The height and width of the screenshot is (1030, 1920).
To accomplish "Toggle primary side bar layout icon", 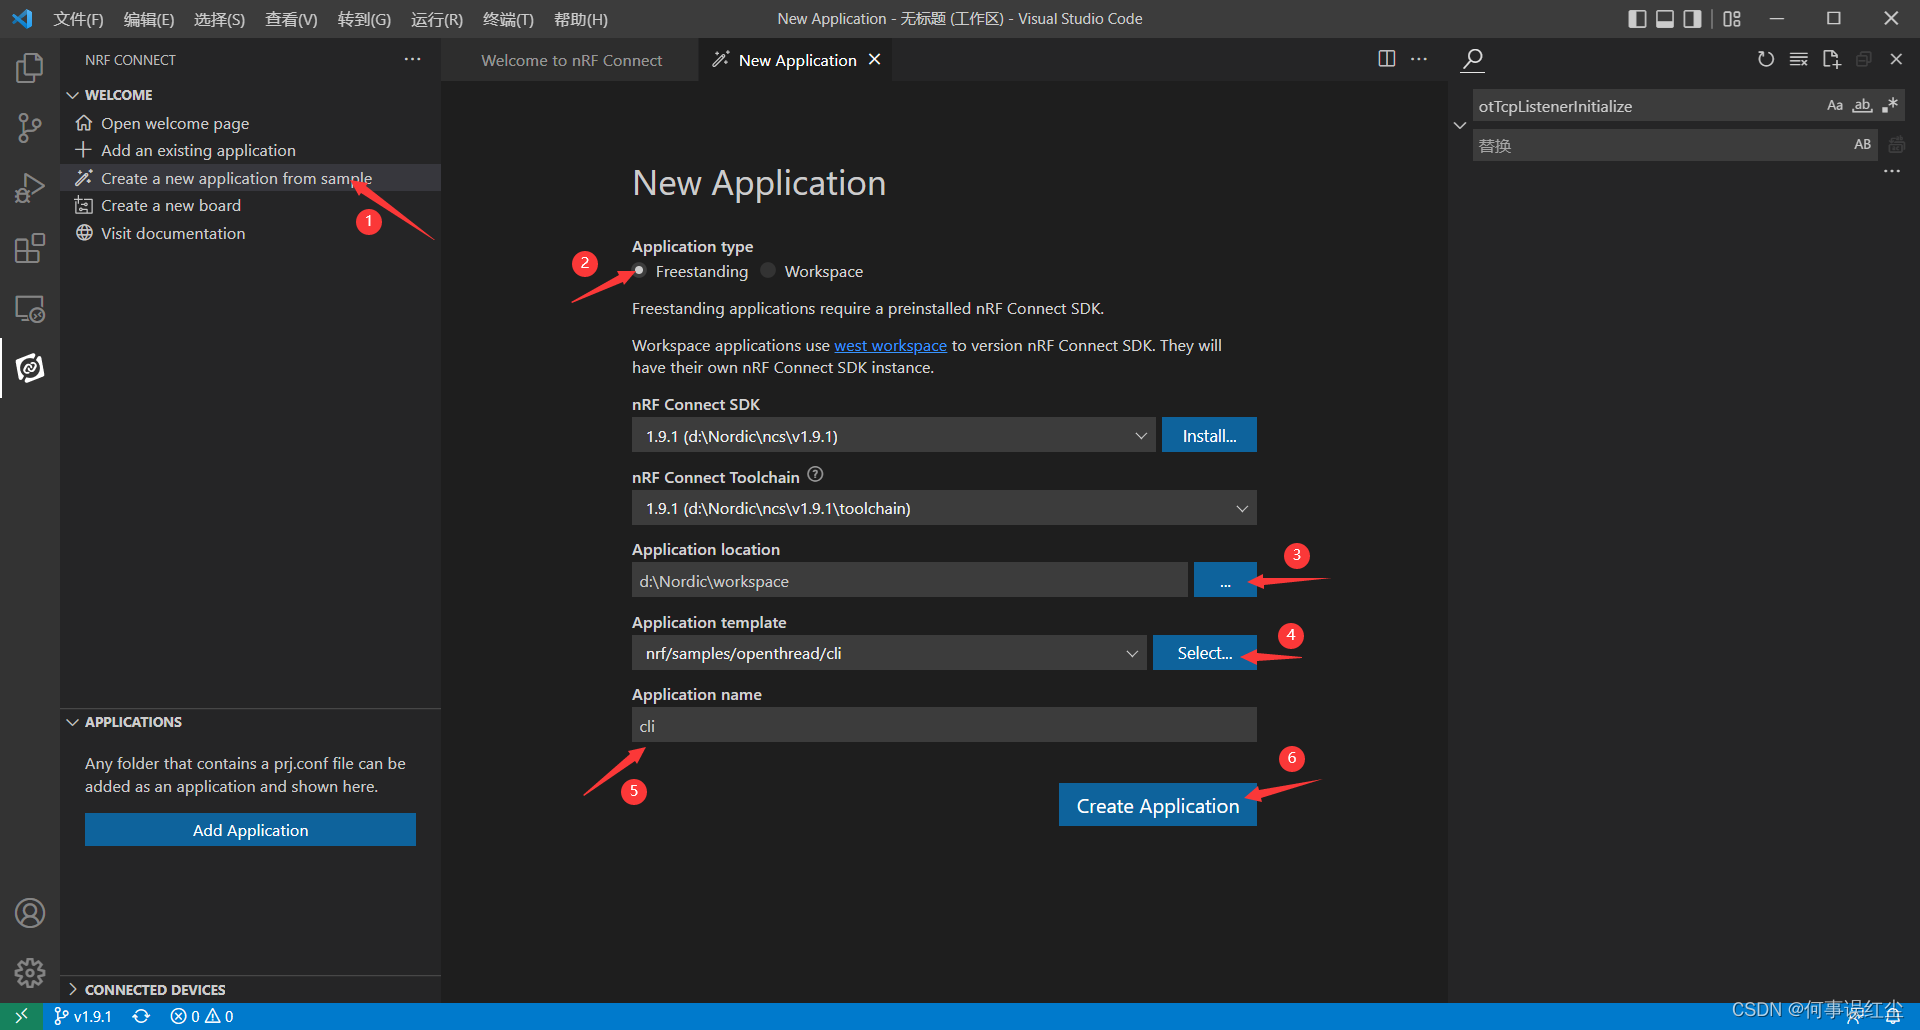I will click(x=1637, y=19).
